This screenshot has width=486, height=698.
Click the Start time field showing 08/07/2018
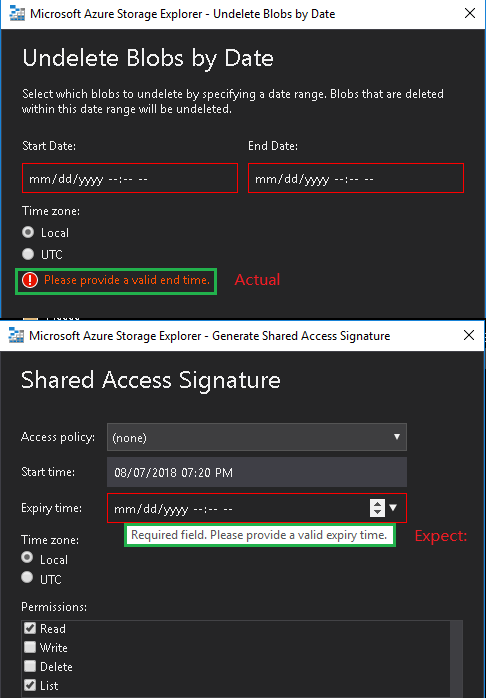[257, 472]
